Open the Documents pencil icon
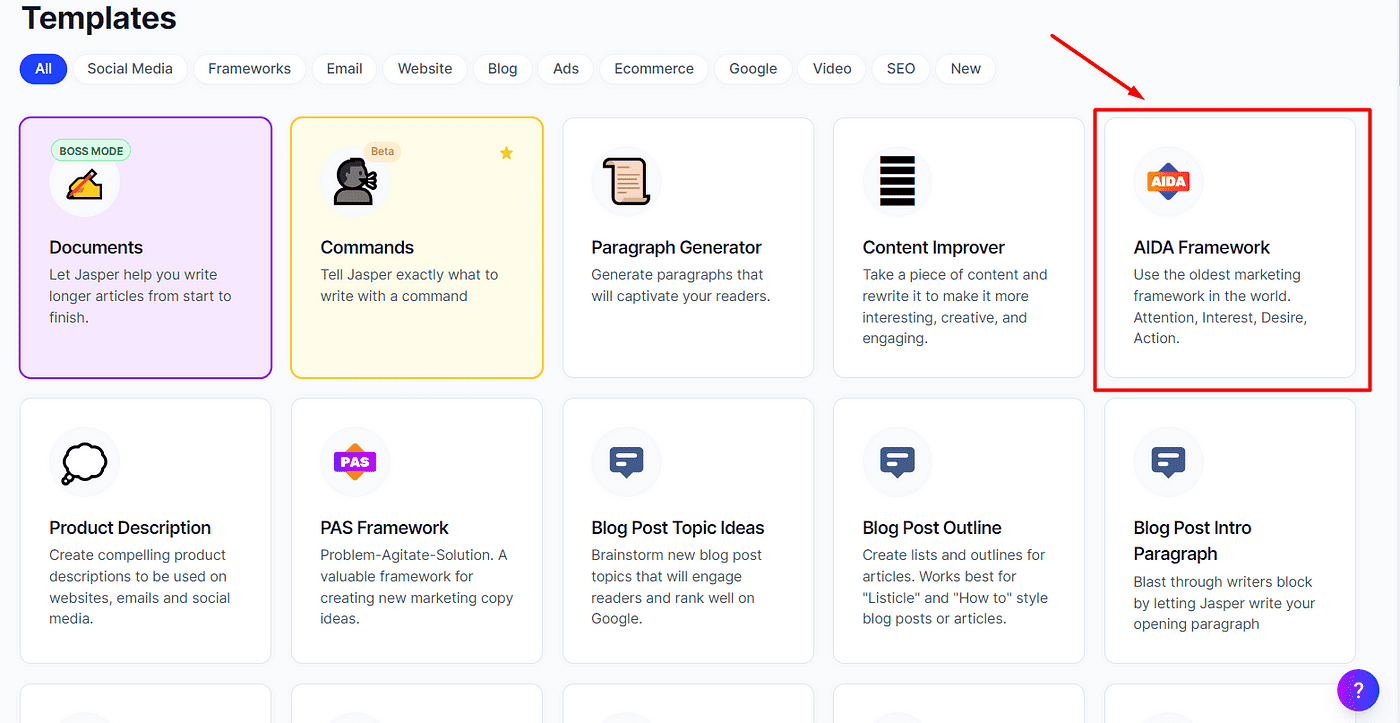The image size is (1400, 723). (x=84, y=183)
